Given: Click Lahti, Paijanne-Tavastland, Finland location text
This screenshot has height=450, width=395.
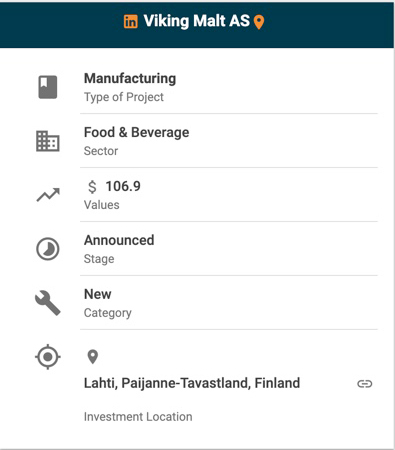Looking at the screenshot, I should pyautogui.click(x=192, y=383).
